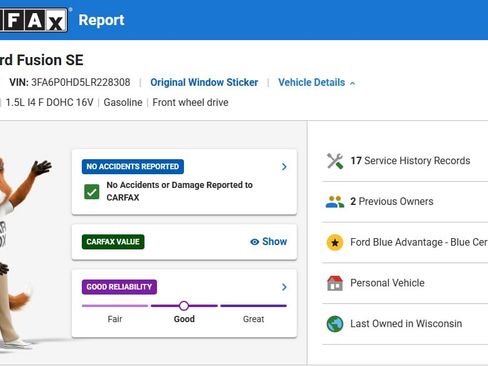Click the Report header title
Screen dimensions: 488x366
coord(101,20)
